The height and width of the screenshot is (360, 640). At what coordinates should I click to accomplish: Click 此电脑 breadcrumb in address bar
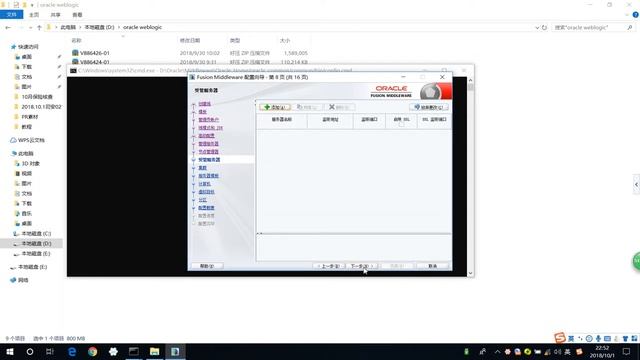pyautogui.click(x=68, y=27)
